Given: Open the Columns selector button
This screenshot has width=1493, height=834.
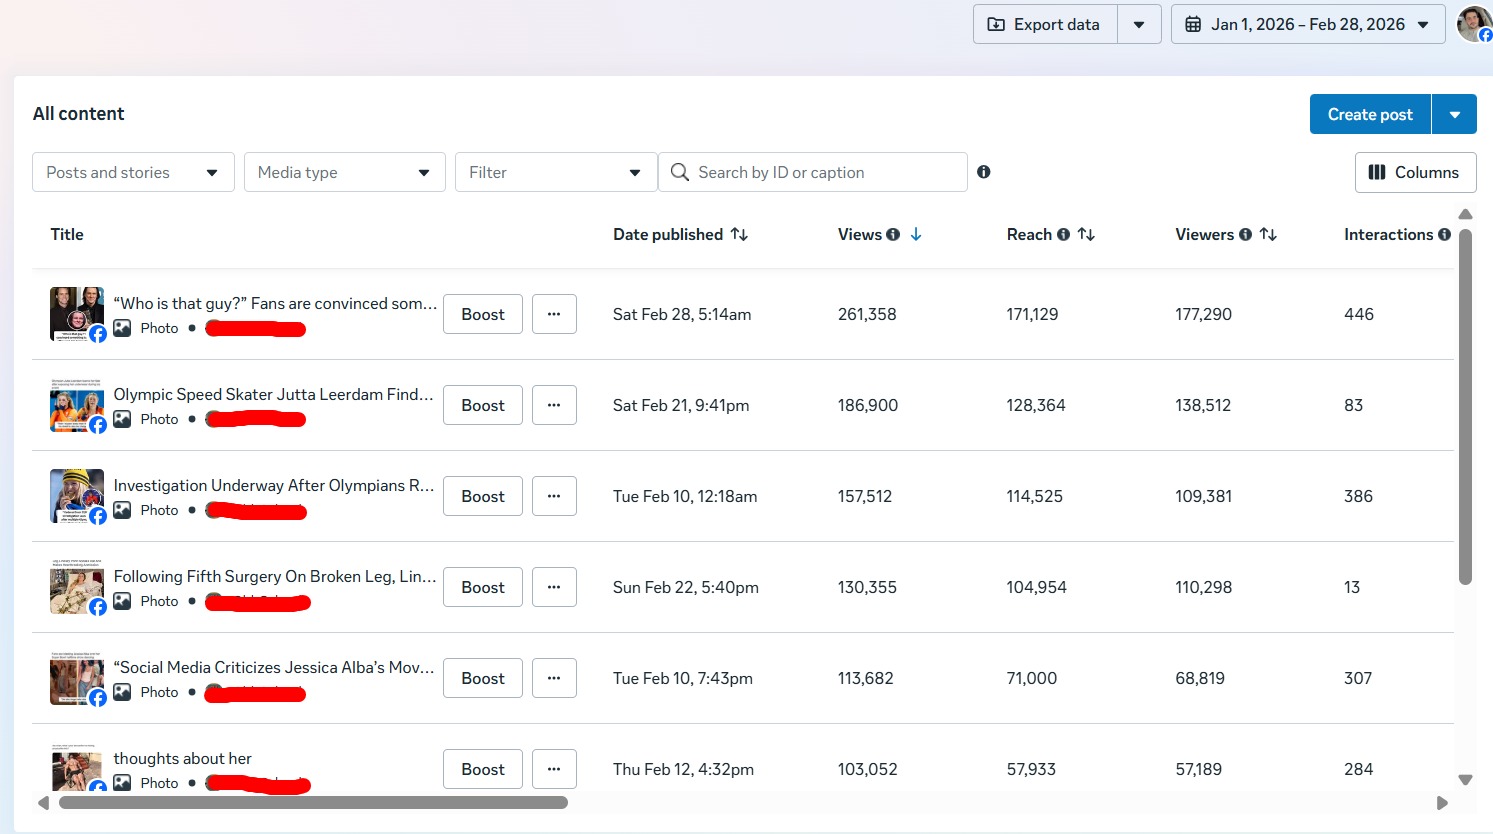Looking at the screenshot, I should click(x=1415, y=172).
